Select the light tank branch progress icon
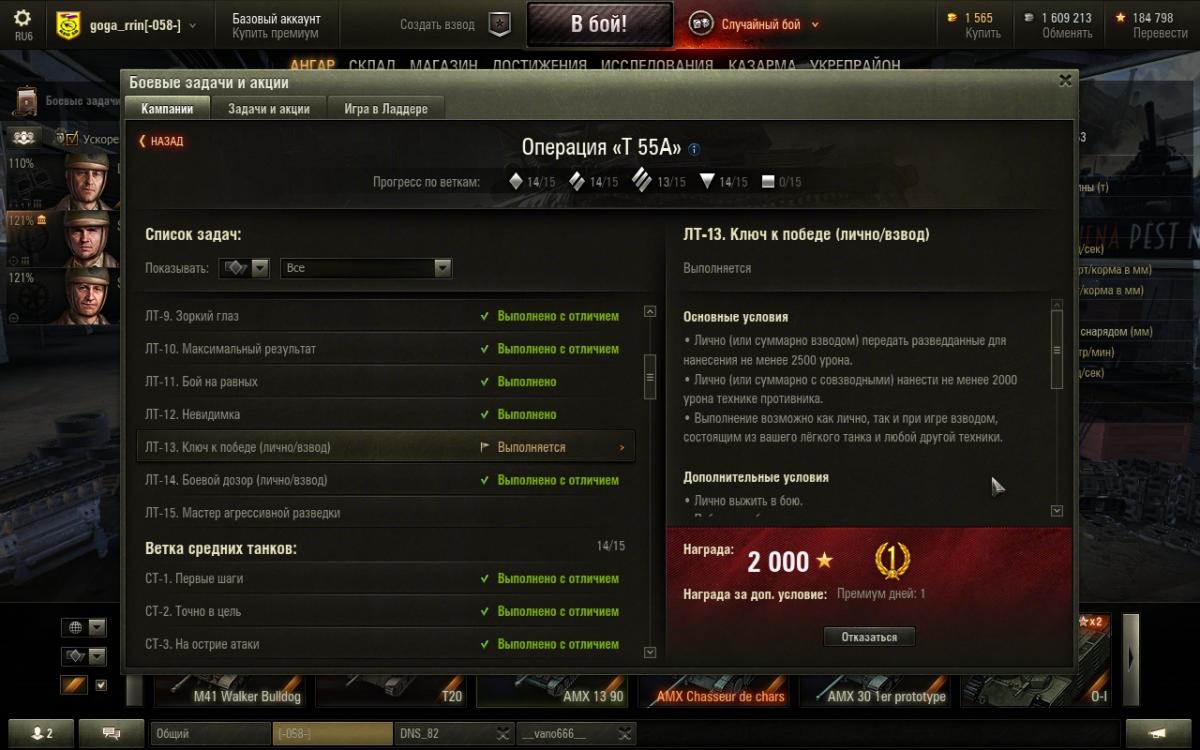 coord(516,182)
